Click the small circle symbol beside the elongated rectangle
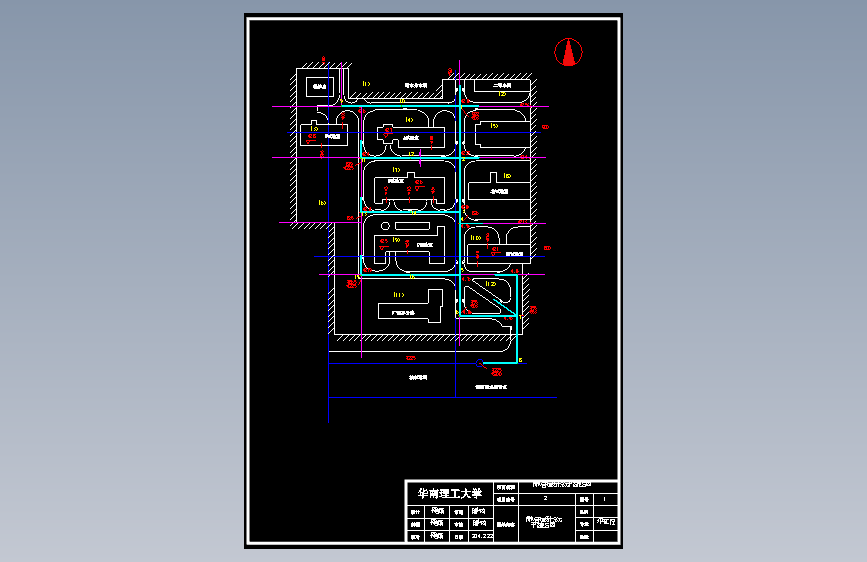This screenshot has height=562, width=867. pyautogui.click(x=385, y=226)
